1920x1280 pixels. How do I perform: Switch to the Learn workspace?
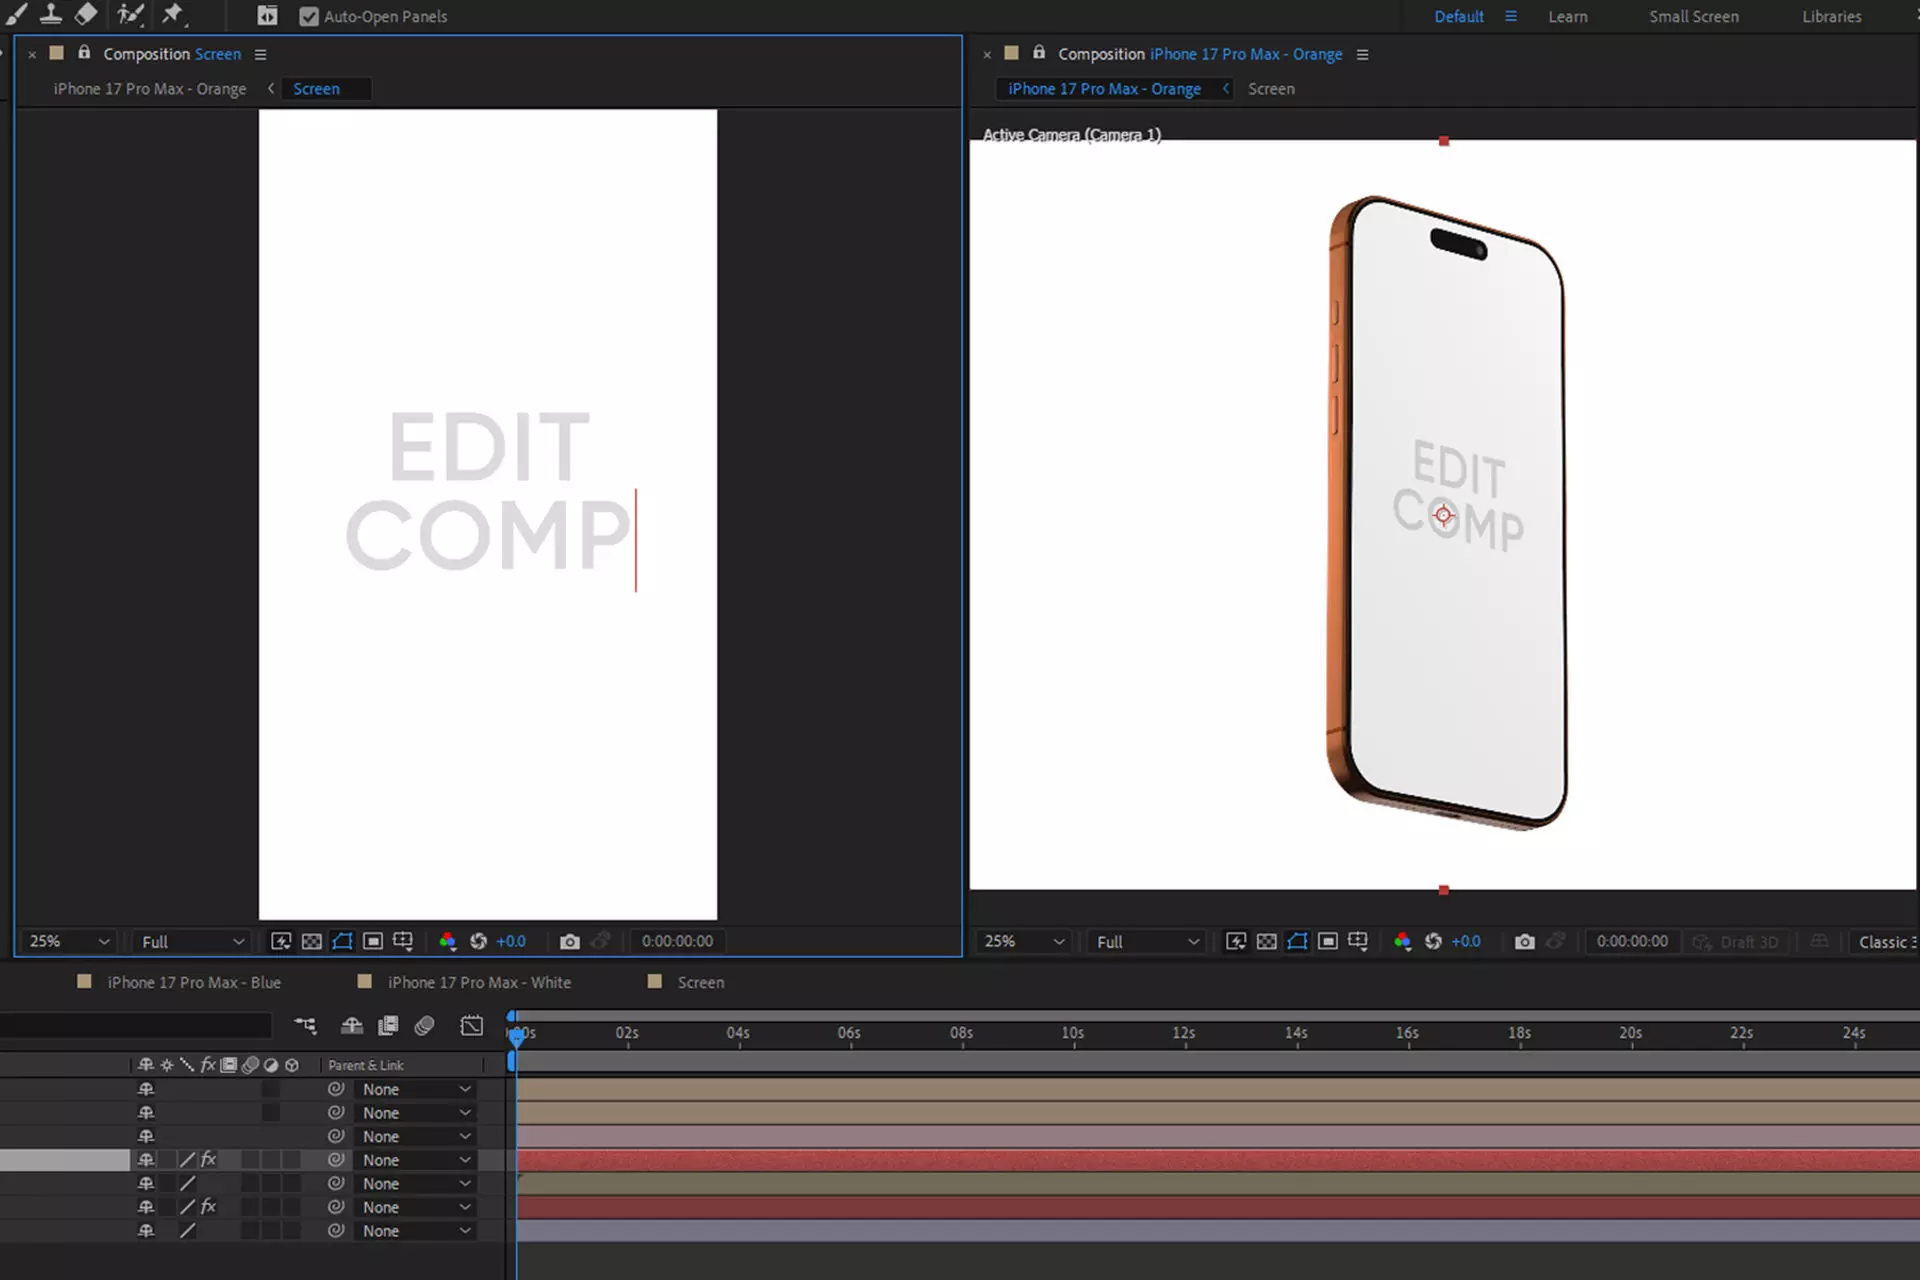[x=1567, y=16]
